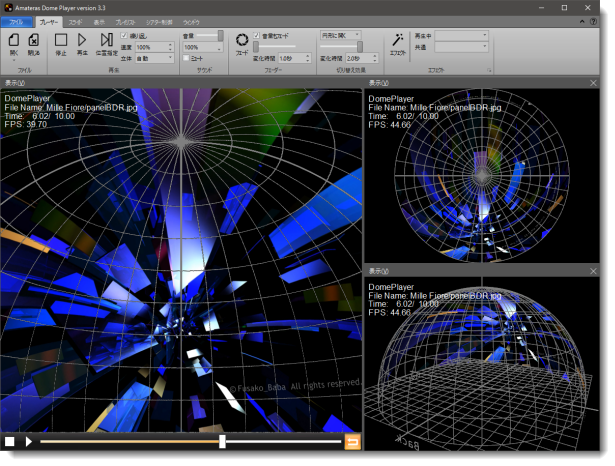The height and width of the screenshot is (466, 615).
Task: Switch to the Slide (スライド) ribbon tab
Action: (75, 22)
